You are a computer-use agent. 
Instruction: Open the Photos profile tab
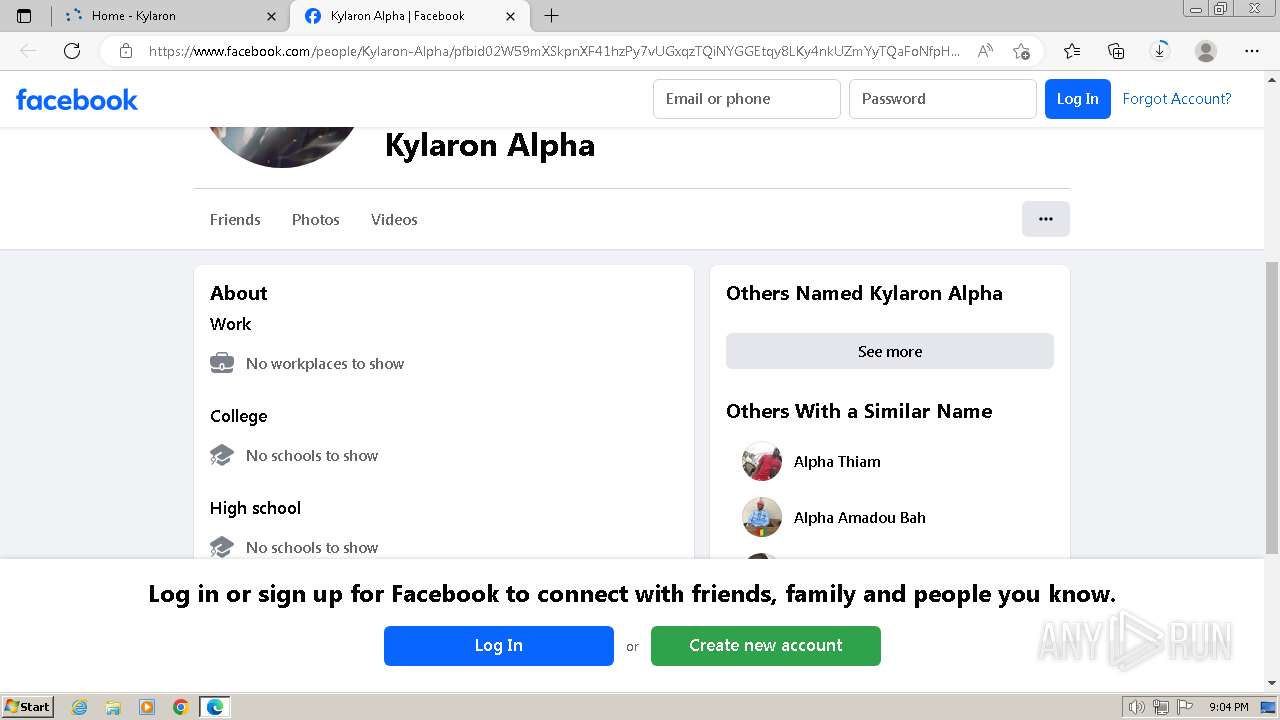(x=316, y=219)
